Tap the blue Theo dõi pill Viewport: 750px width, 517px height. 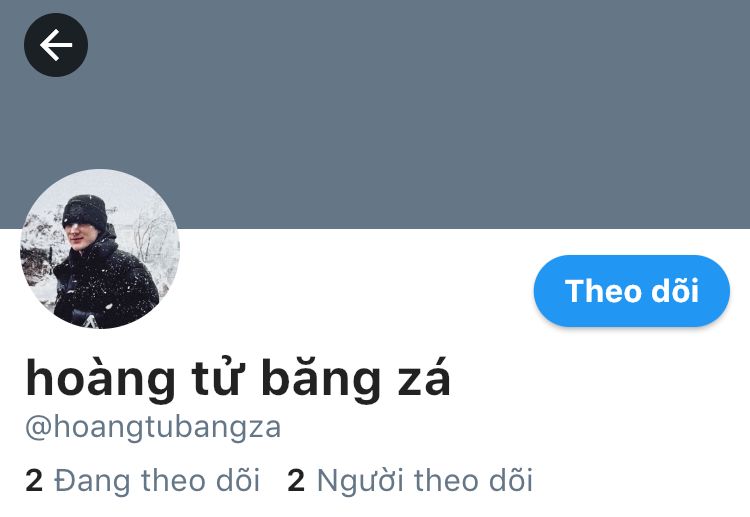click(631, 291)
